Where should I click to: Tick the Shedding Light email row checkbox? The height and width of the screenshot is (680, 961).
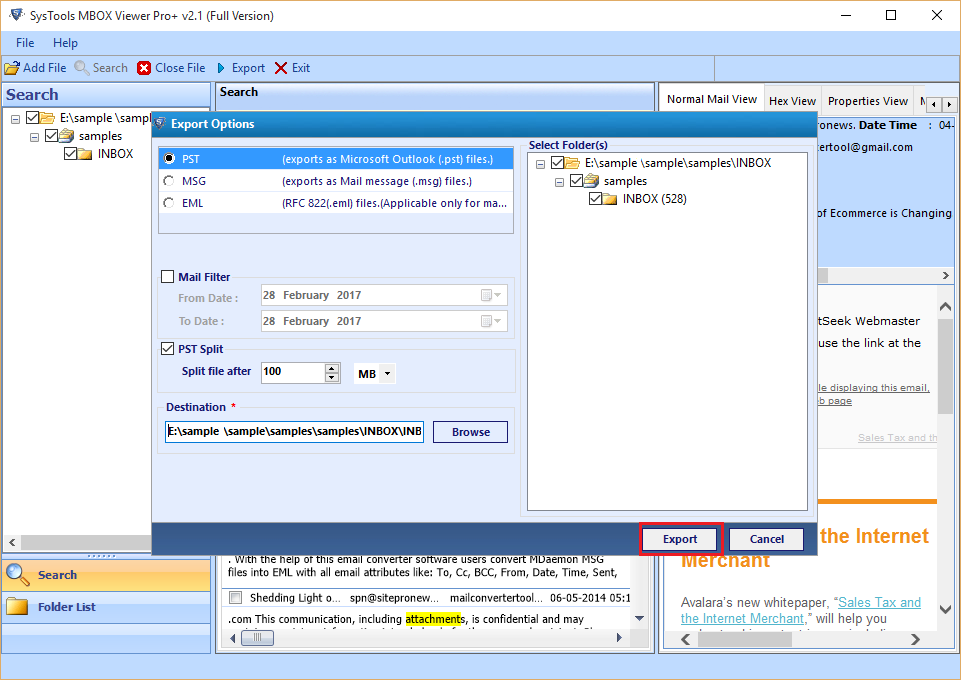(x=235, y=597)
